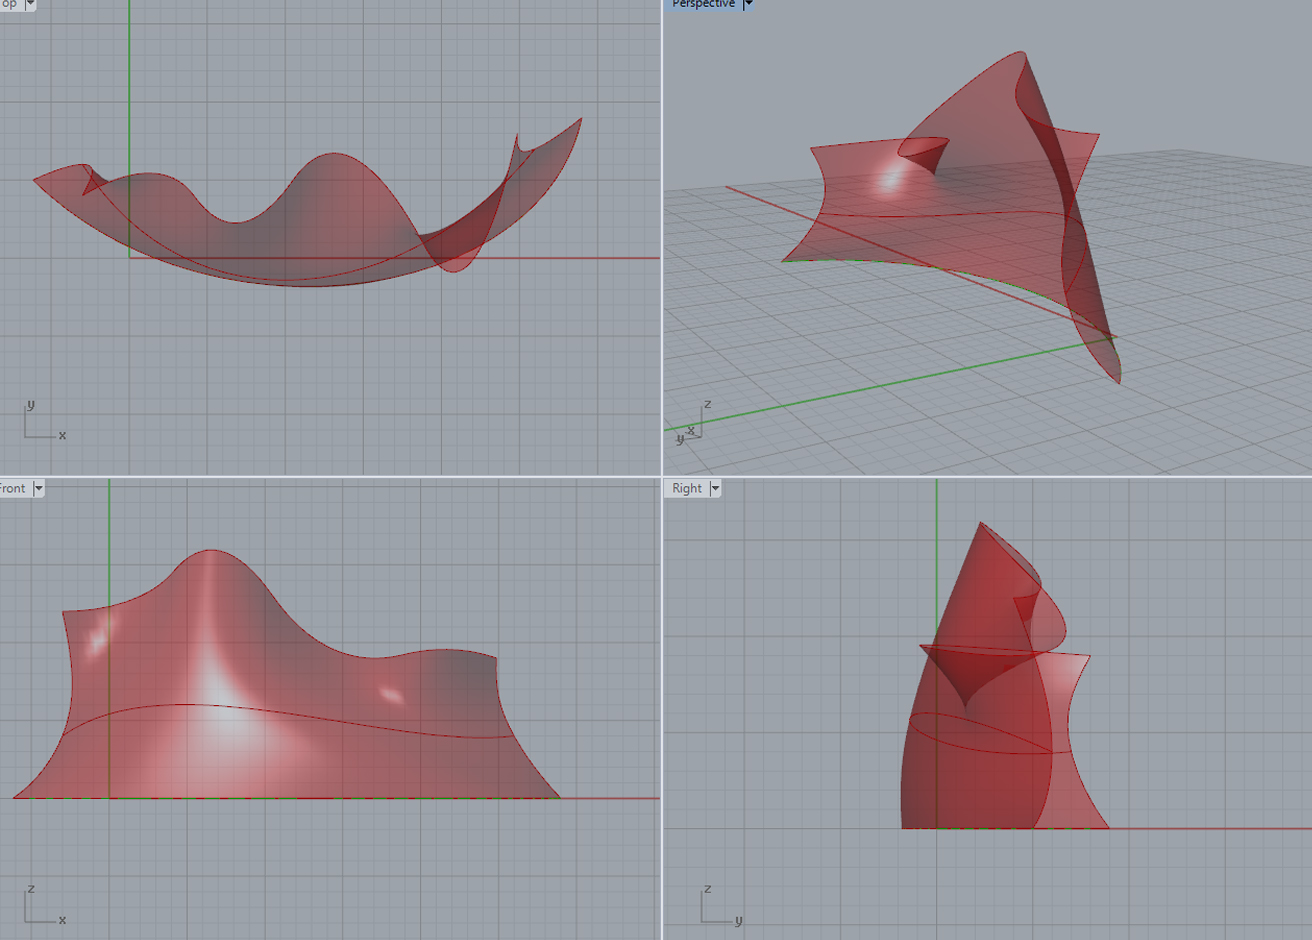Activate the Right viewport title
This screenshot has width=1312, height=940.
pos(686,488)
